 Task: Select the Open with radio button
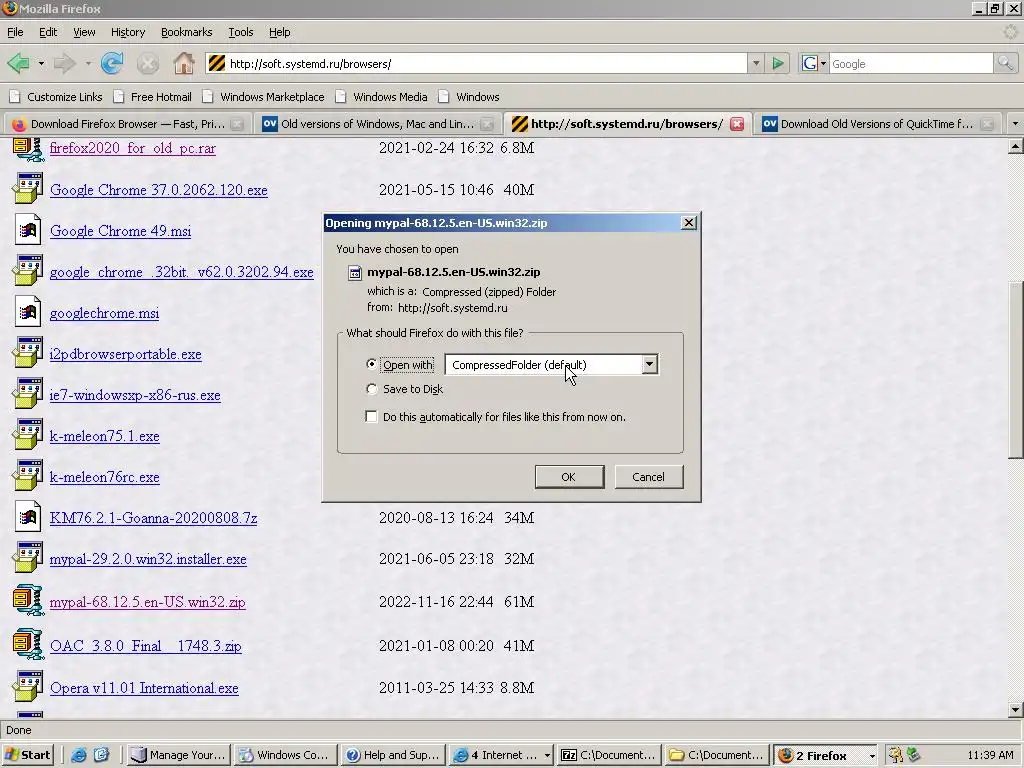(372, 364)
